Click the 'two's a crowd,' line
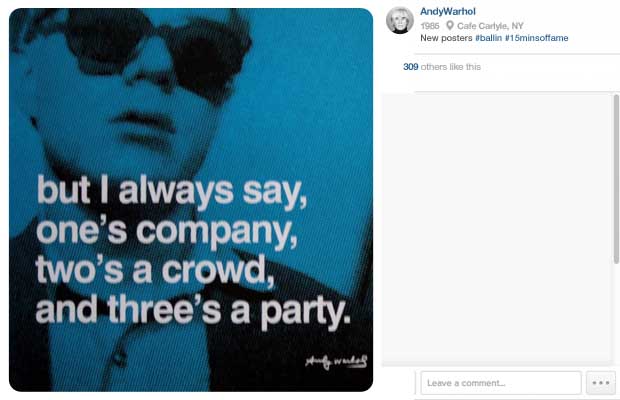 tap(155, 270)
